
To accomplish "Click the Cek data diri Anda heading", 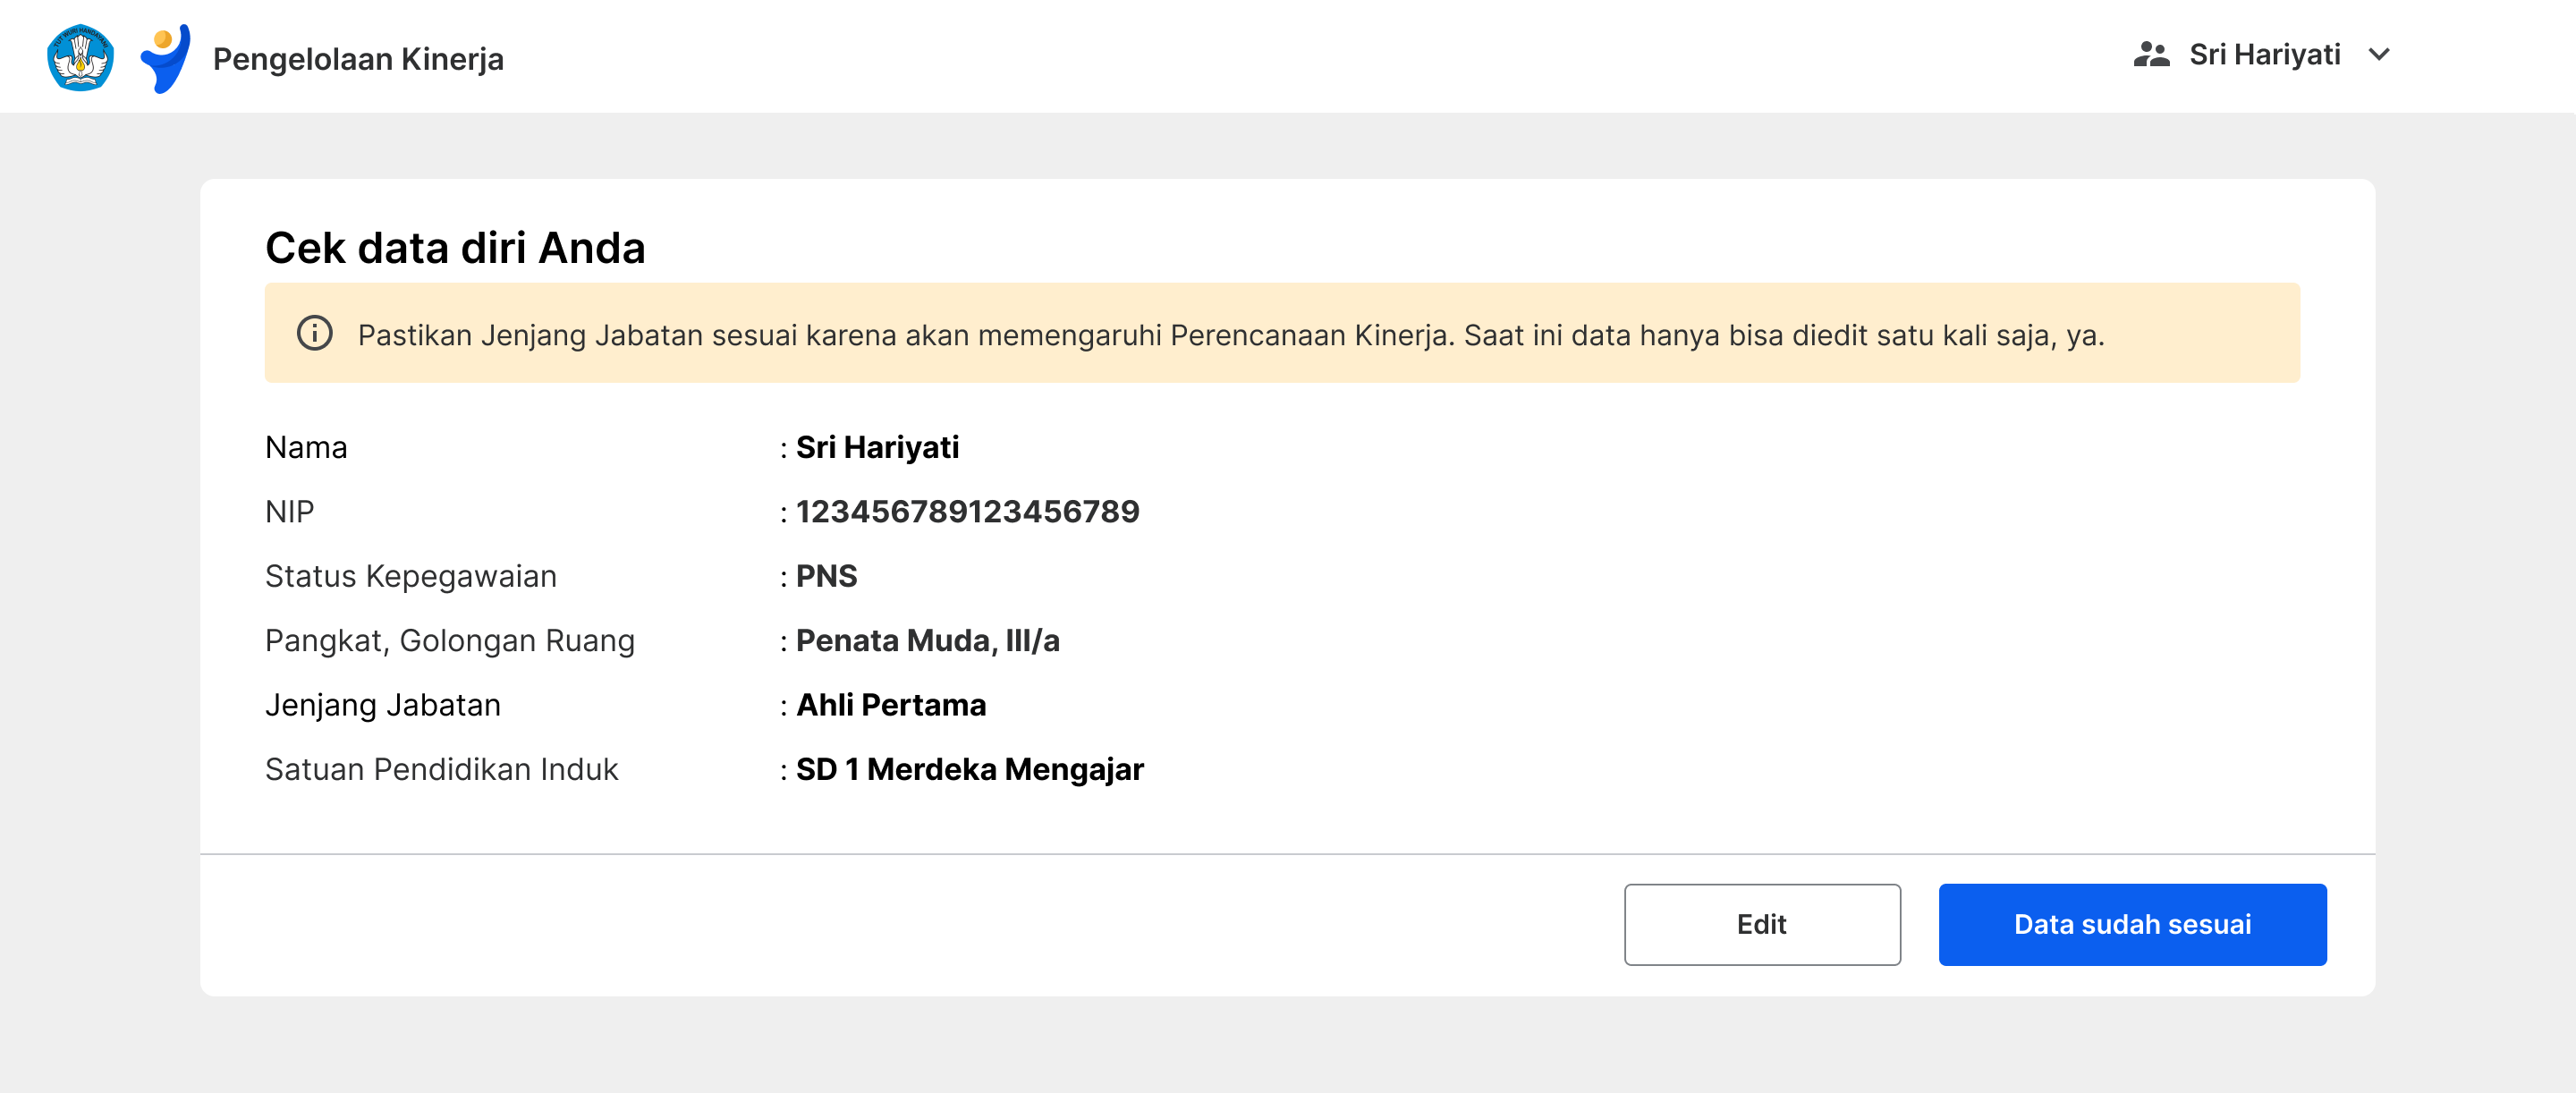I will click(455, 247).
